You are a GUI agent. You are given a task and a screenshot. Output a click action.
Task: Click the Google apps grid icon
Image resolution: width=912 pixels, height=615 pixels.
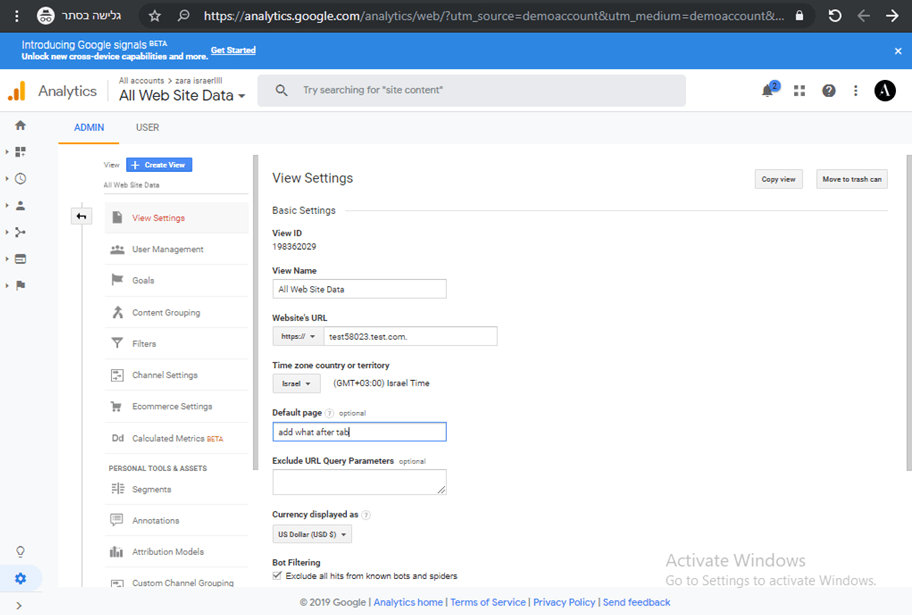[799, 91]
